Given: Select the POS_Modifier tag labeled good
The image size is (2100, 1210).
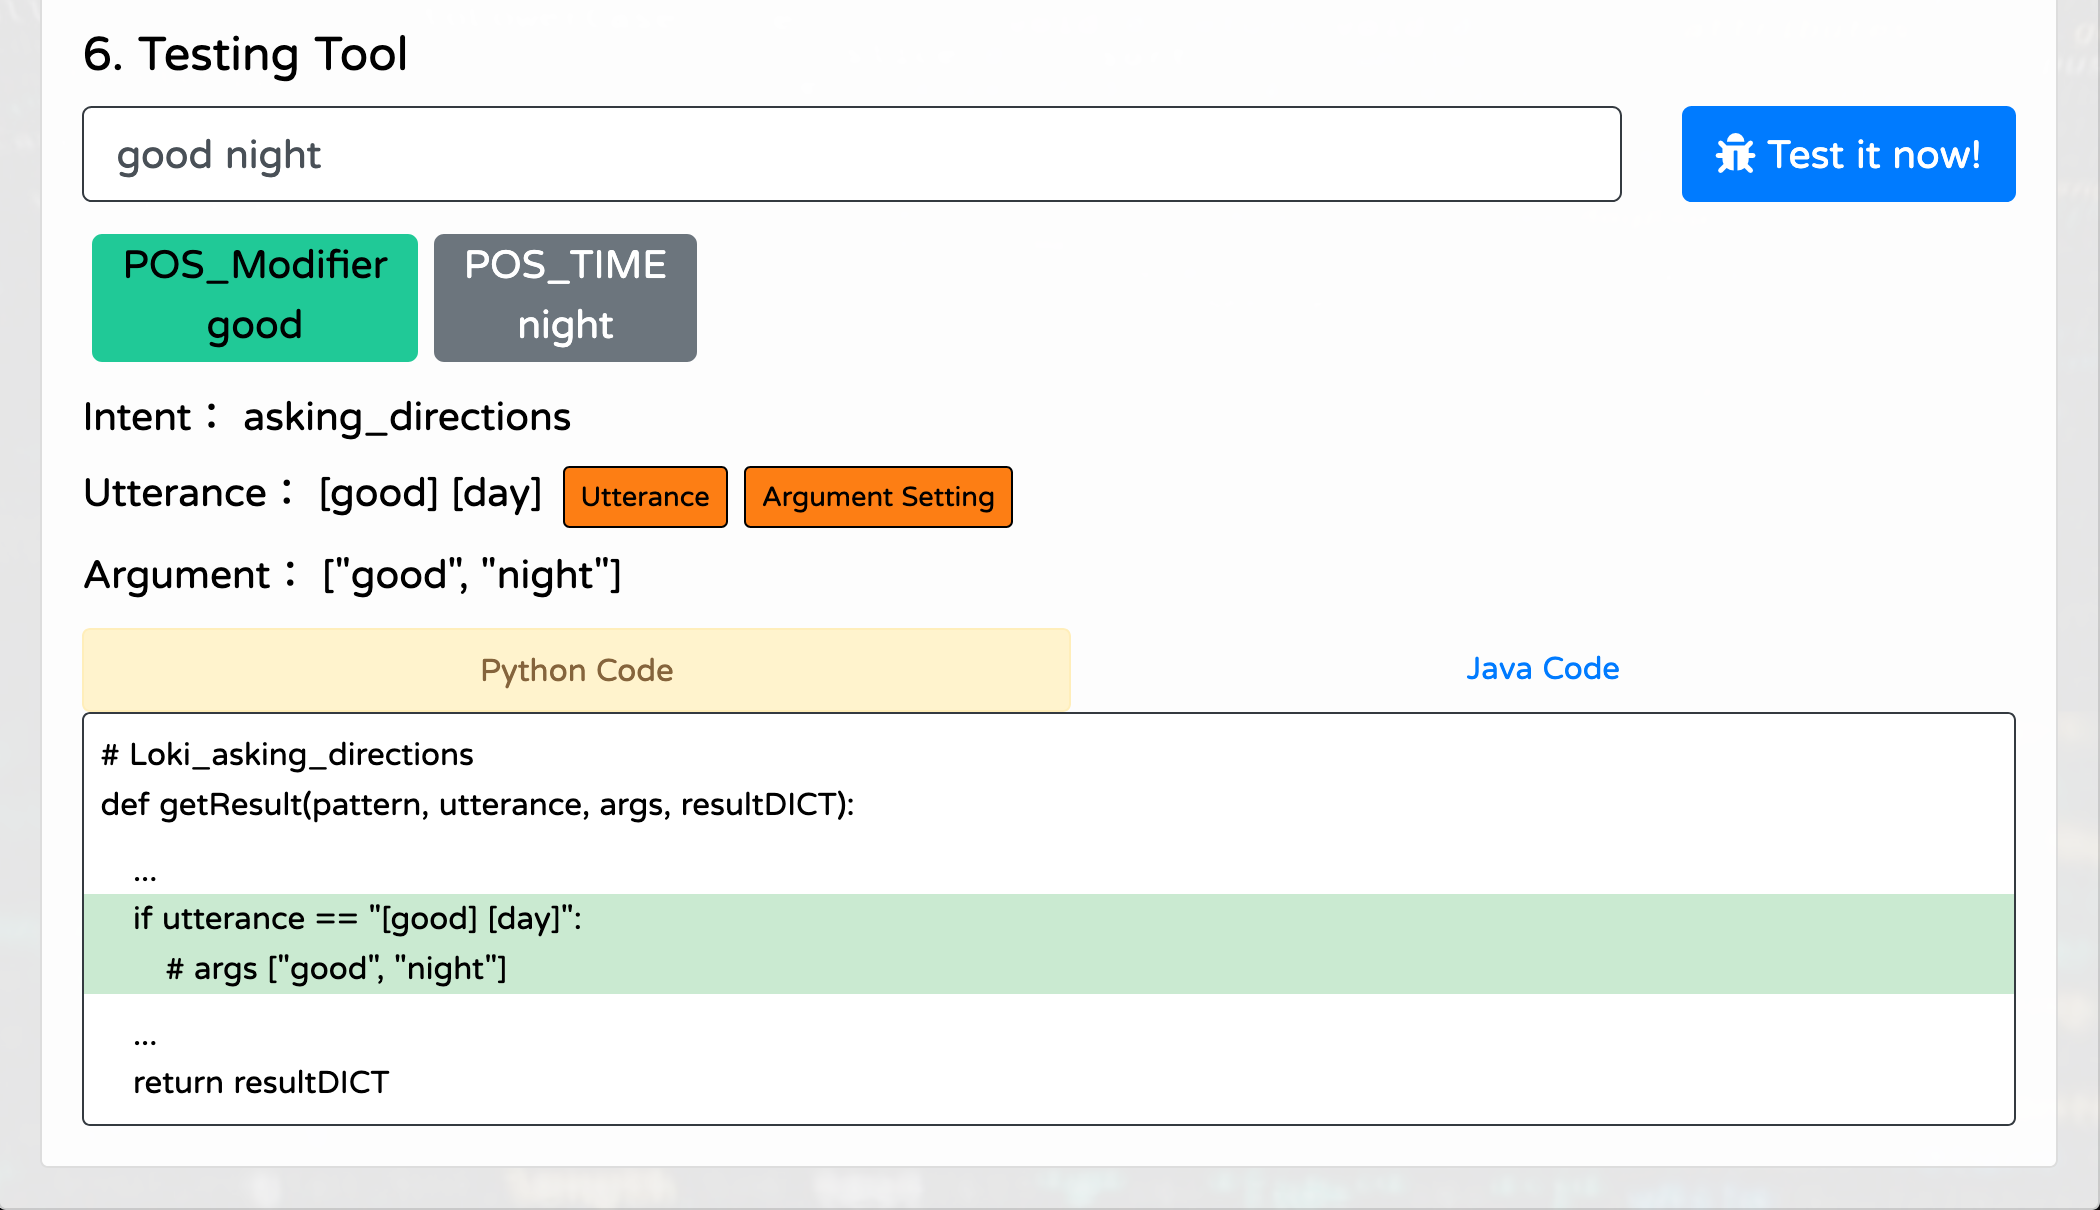Looking at the screenshot, I should tap(254, 297).
